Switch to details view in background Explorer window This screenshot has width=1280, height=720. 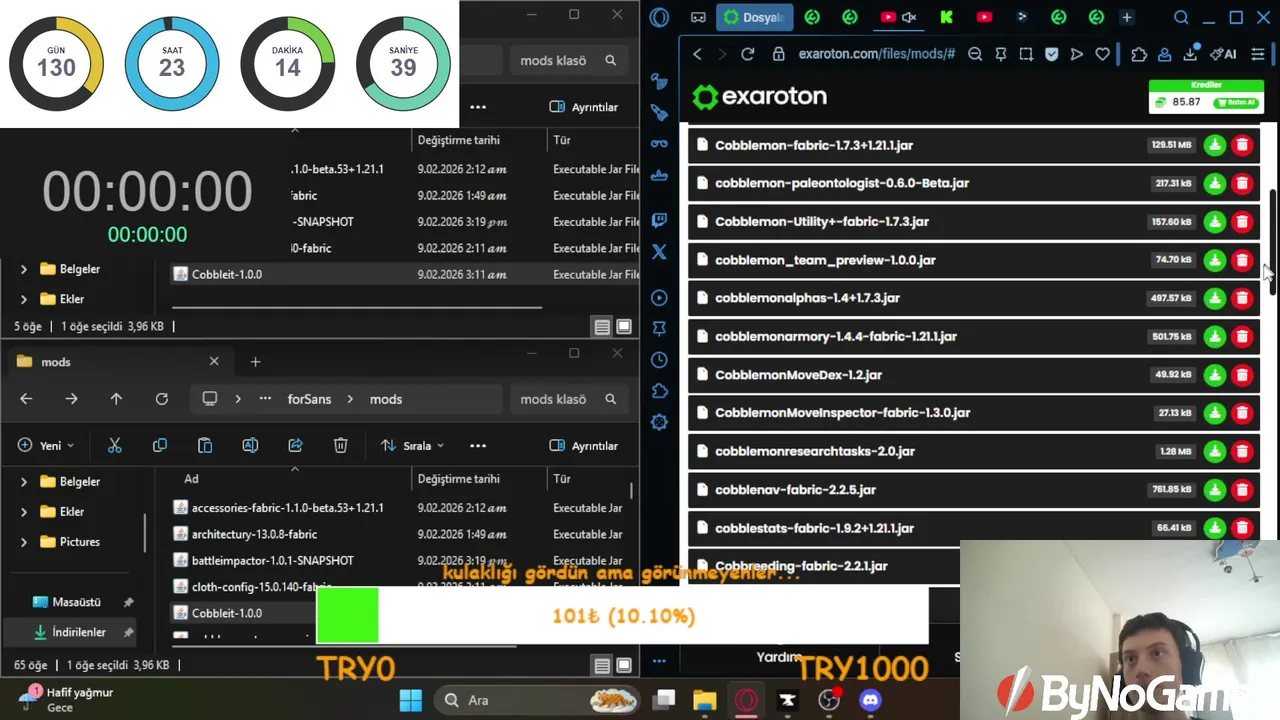click(x=602, y=326)
